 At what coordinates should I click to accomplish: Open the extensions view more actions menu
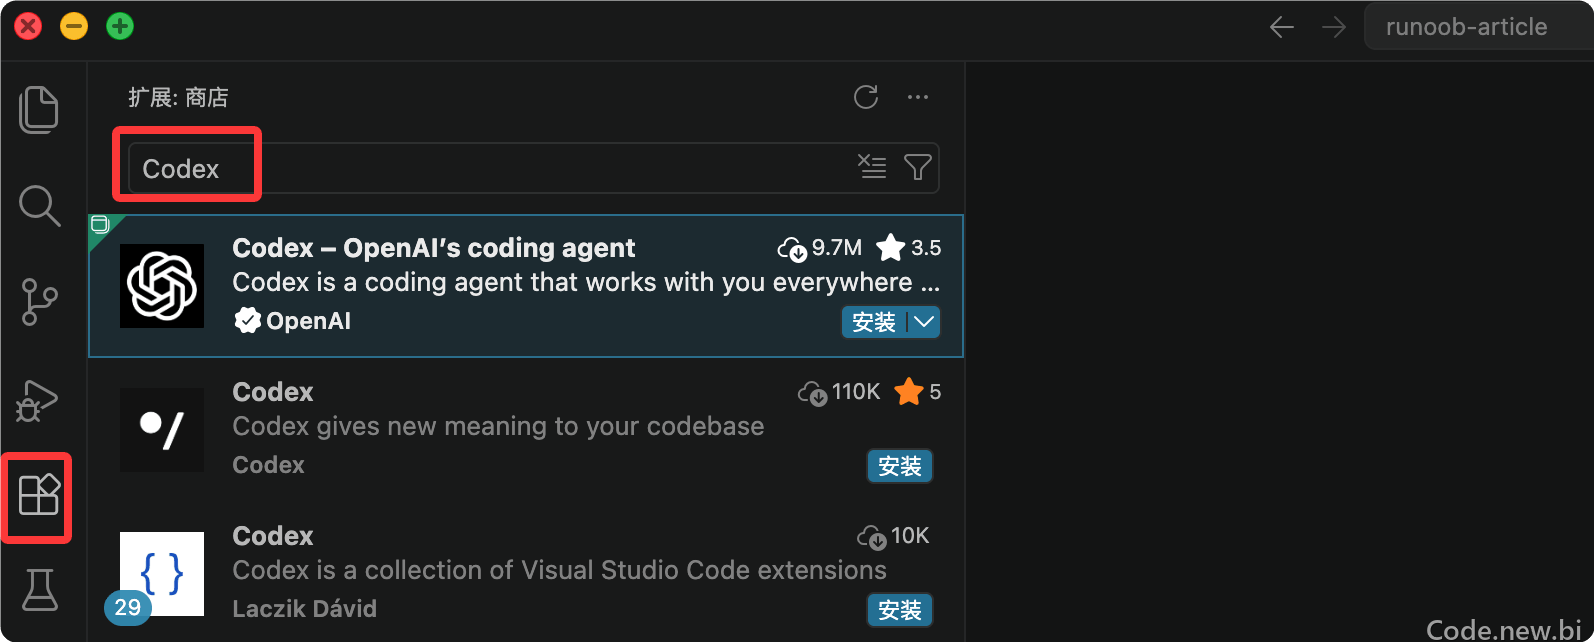click(x=918, y=97)
